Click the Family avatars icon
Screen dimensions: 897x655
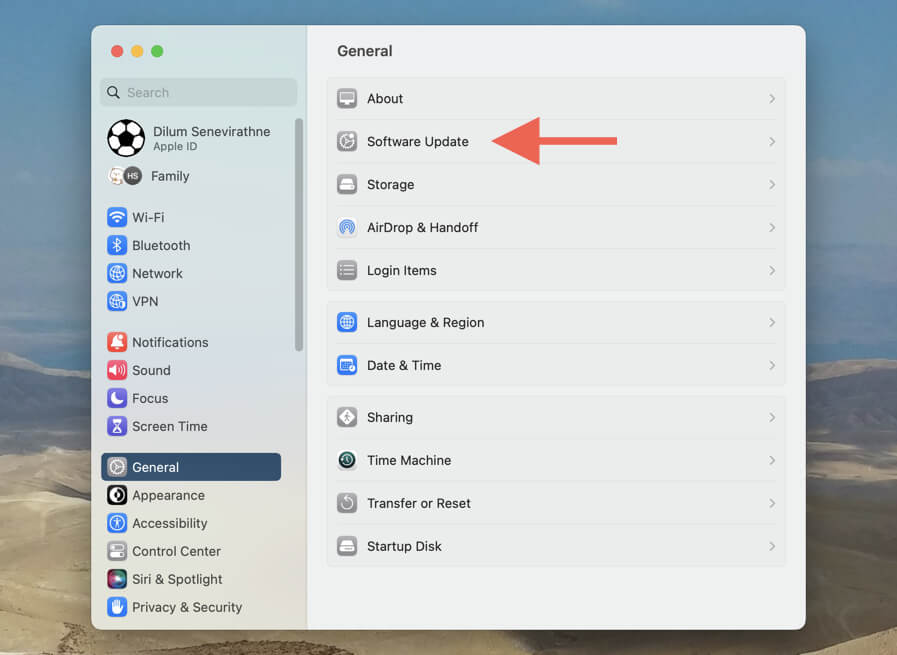[x=125, y=176]
